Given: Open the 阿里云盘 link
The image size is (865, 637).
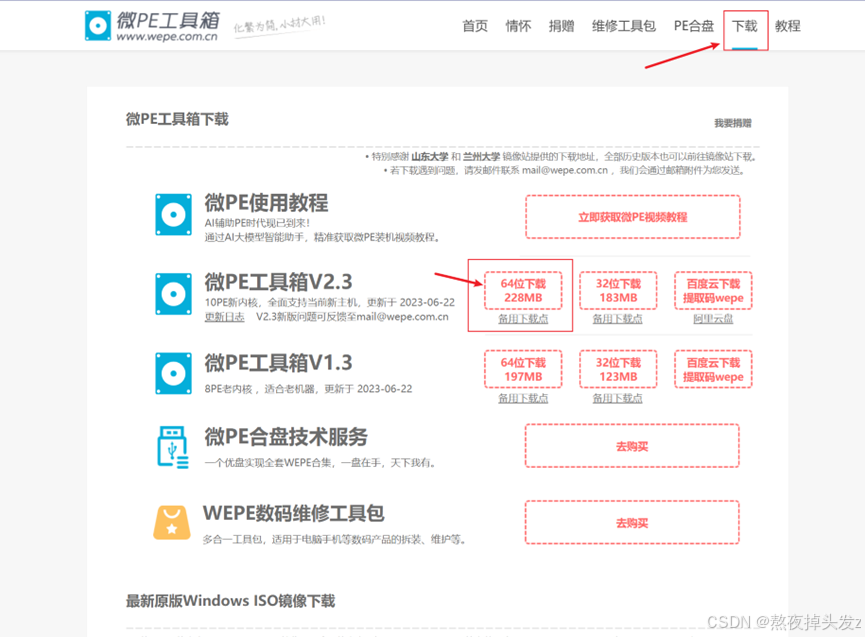Looking at the screenshot, I should (x=713, y=319).
